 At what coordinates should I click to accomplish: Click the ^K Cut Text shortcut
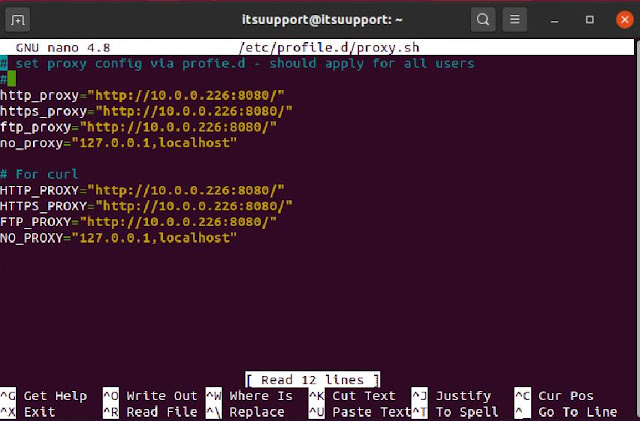tap(352, 396)
